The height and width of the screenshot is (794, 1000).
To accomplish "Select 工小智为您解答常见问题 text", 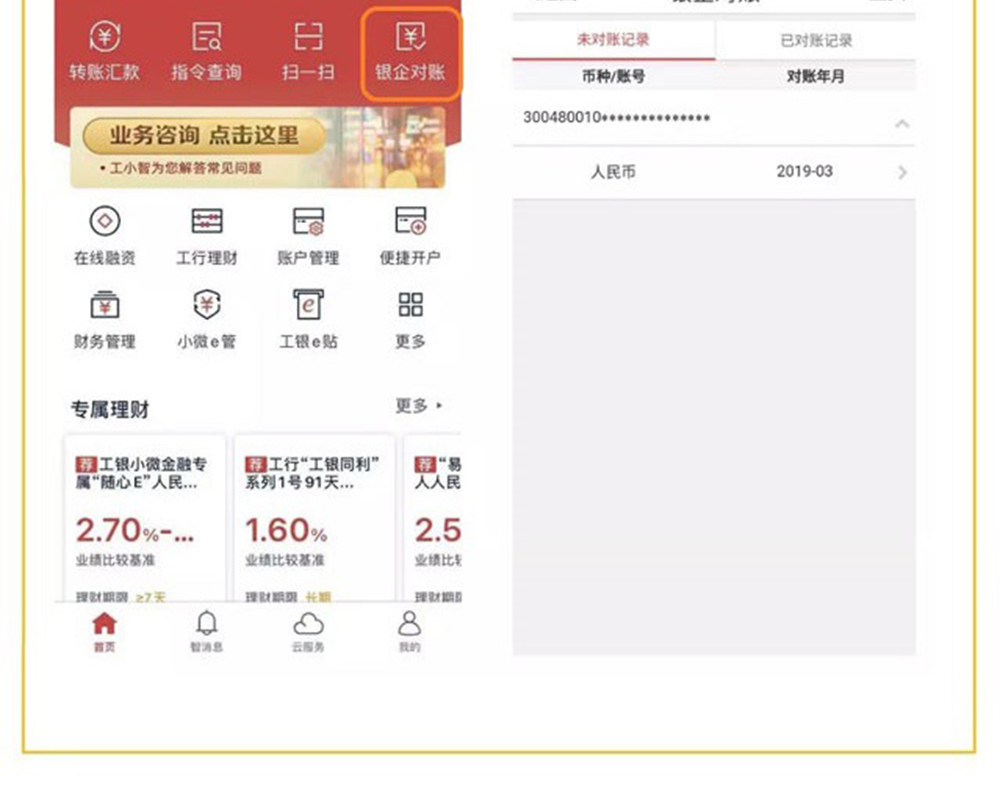I will (186, 168).
